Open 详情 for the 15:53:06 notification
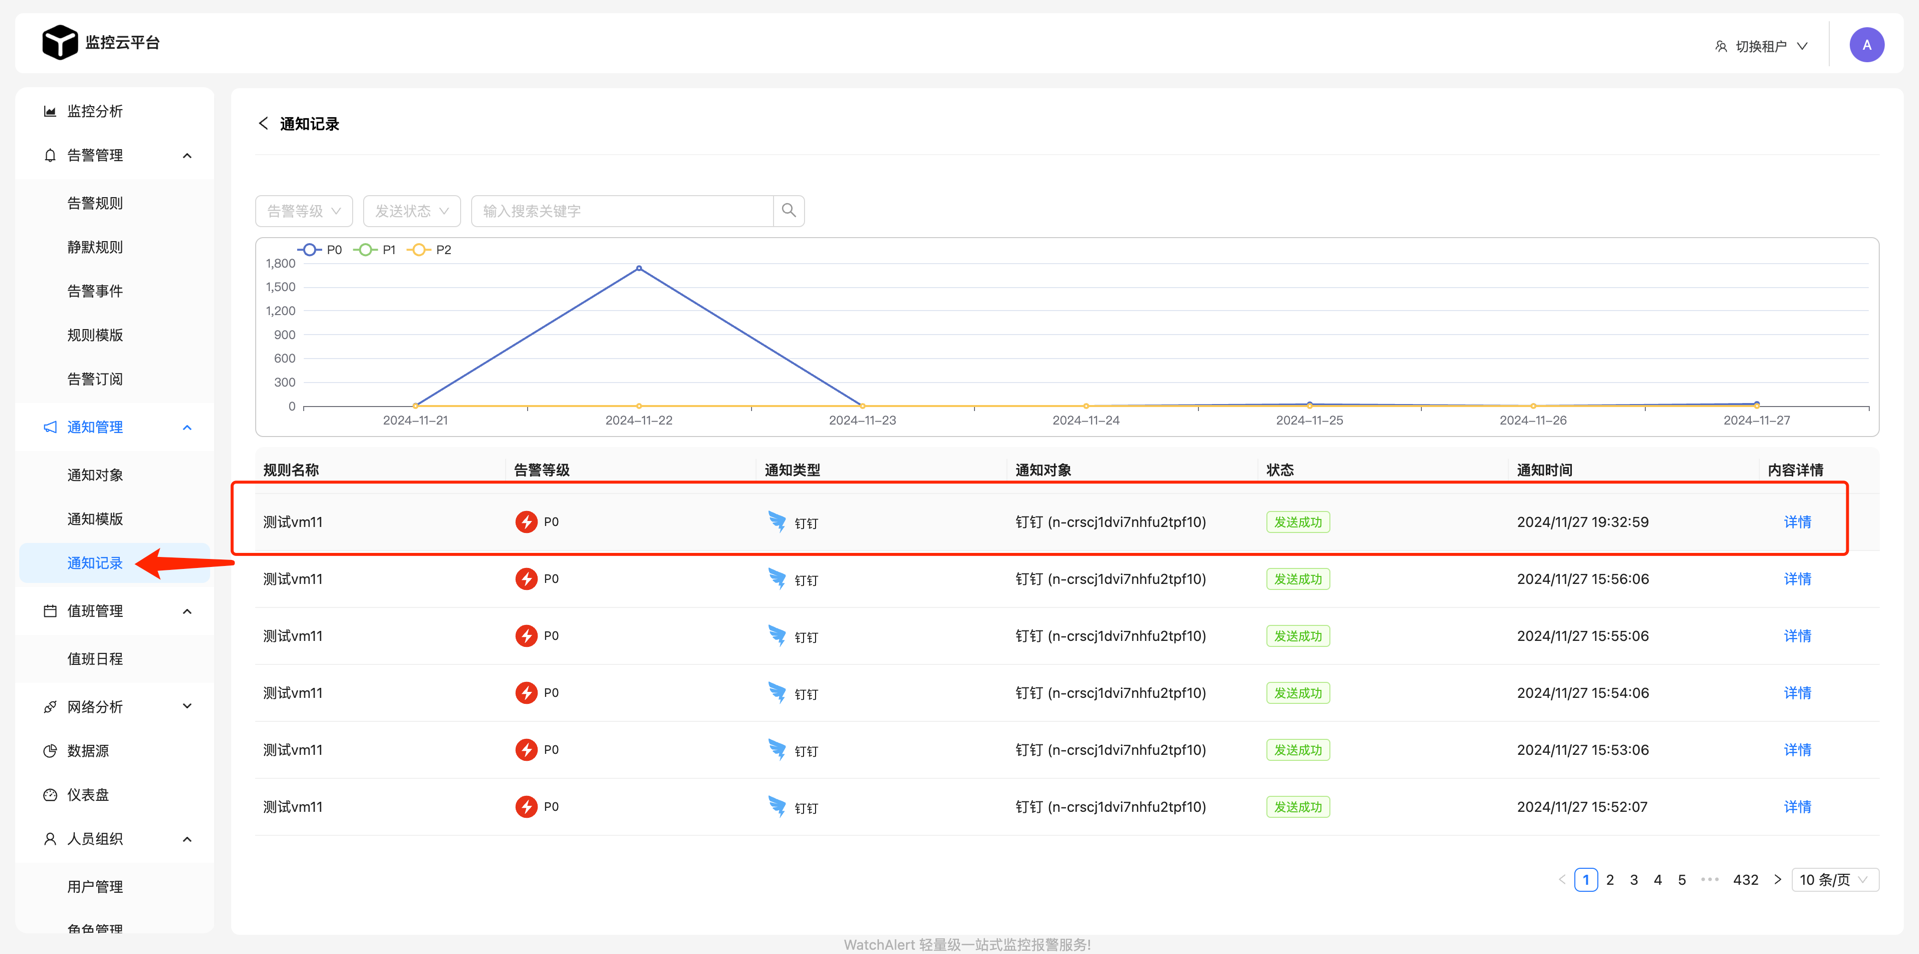The height and width of the screenshot is (954, 1919). [1797, 750]
